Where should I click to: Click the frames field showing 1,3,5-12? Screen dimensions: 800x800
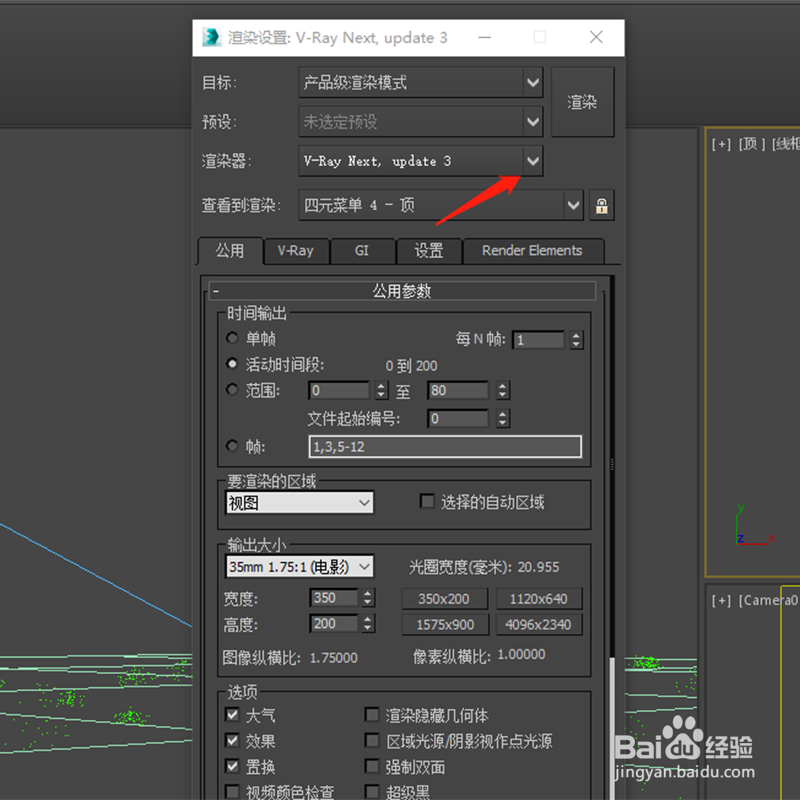tap(445, 447)
